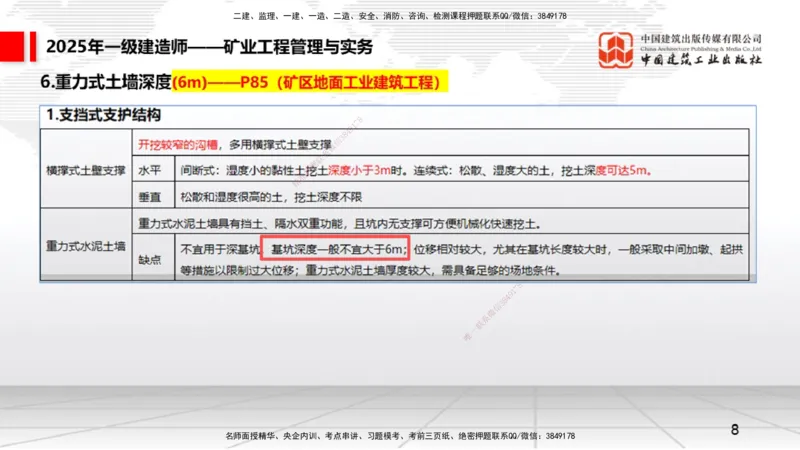The width and height of the screenshot is (800, 450).
Task: Click the heading '6.重力式土墙深度'
Action: click(106, 82)
